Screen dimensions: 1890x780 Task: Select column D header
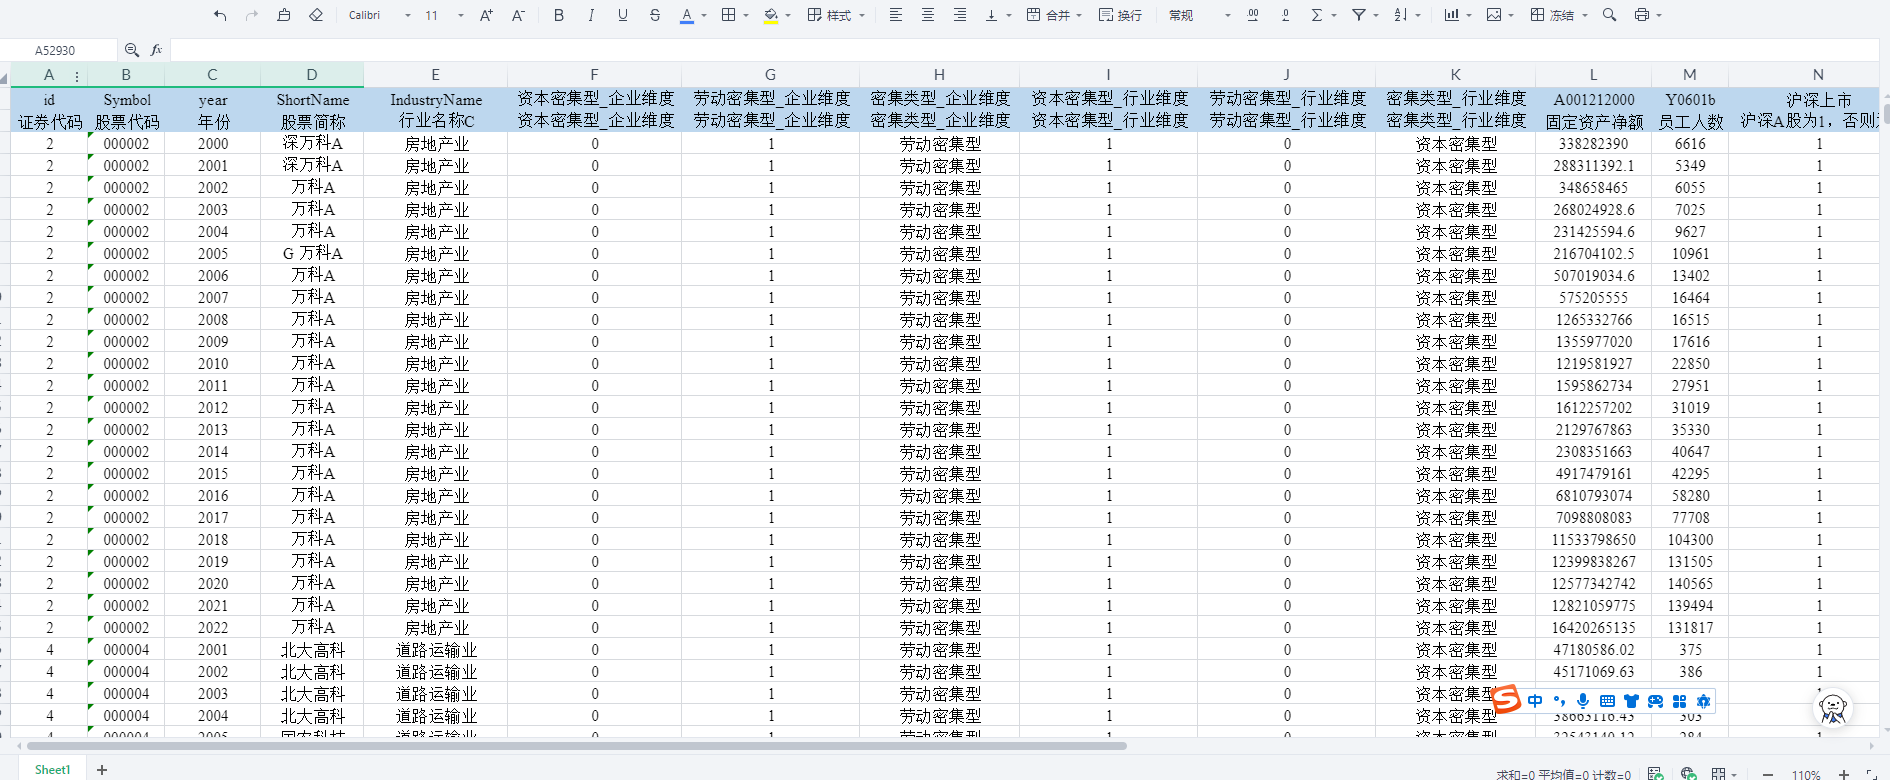(x=312, y=75)
